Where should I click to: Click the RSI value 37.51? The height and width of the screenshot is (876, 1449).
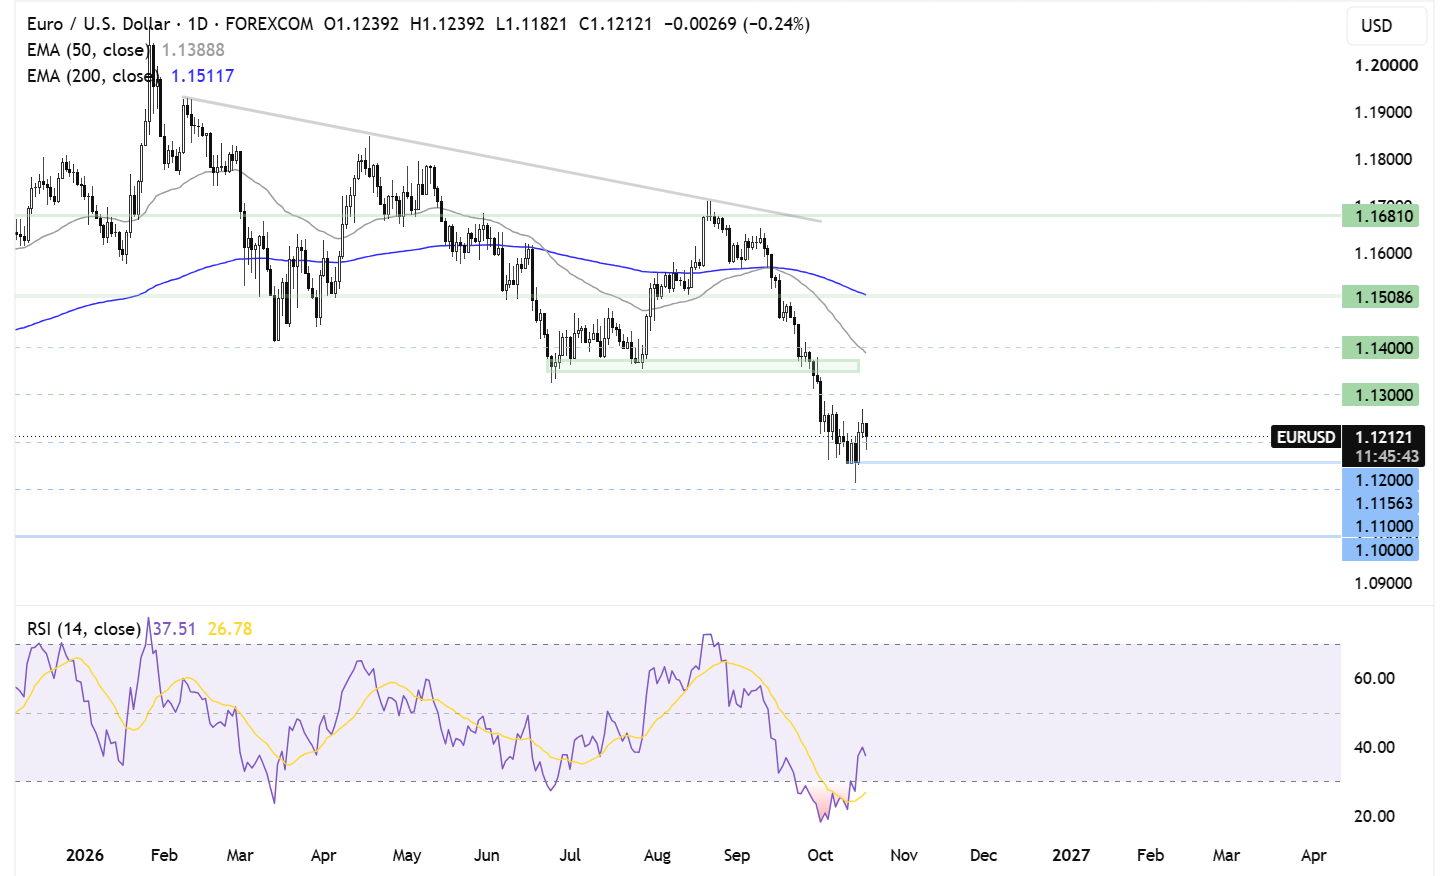pos(174,629)
